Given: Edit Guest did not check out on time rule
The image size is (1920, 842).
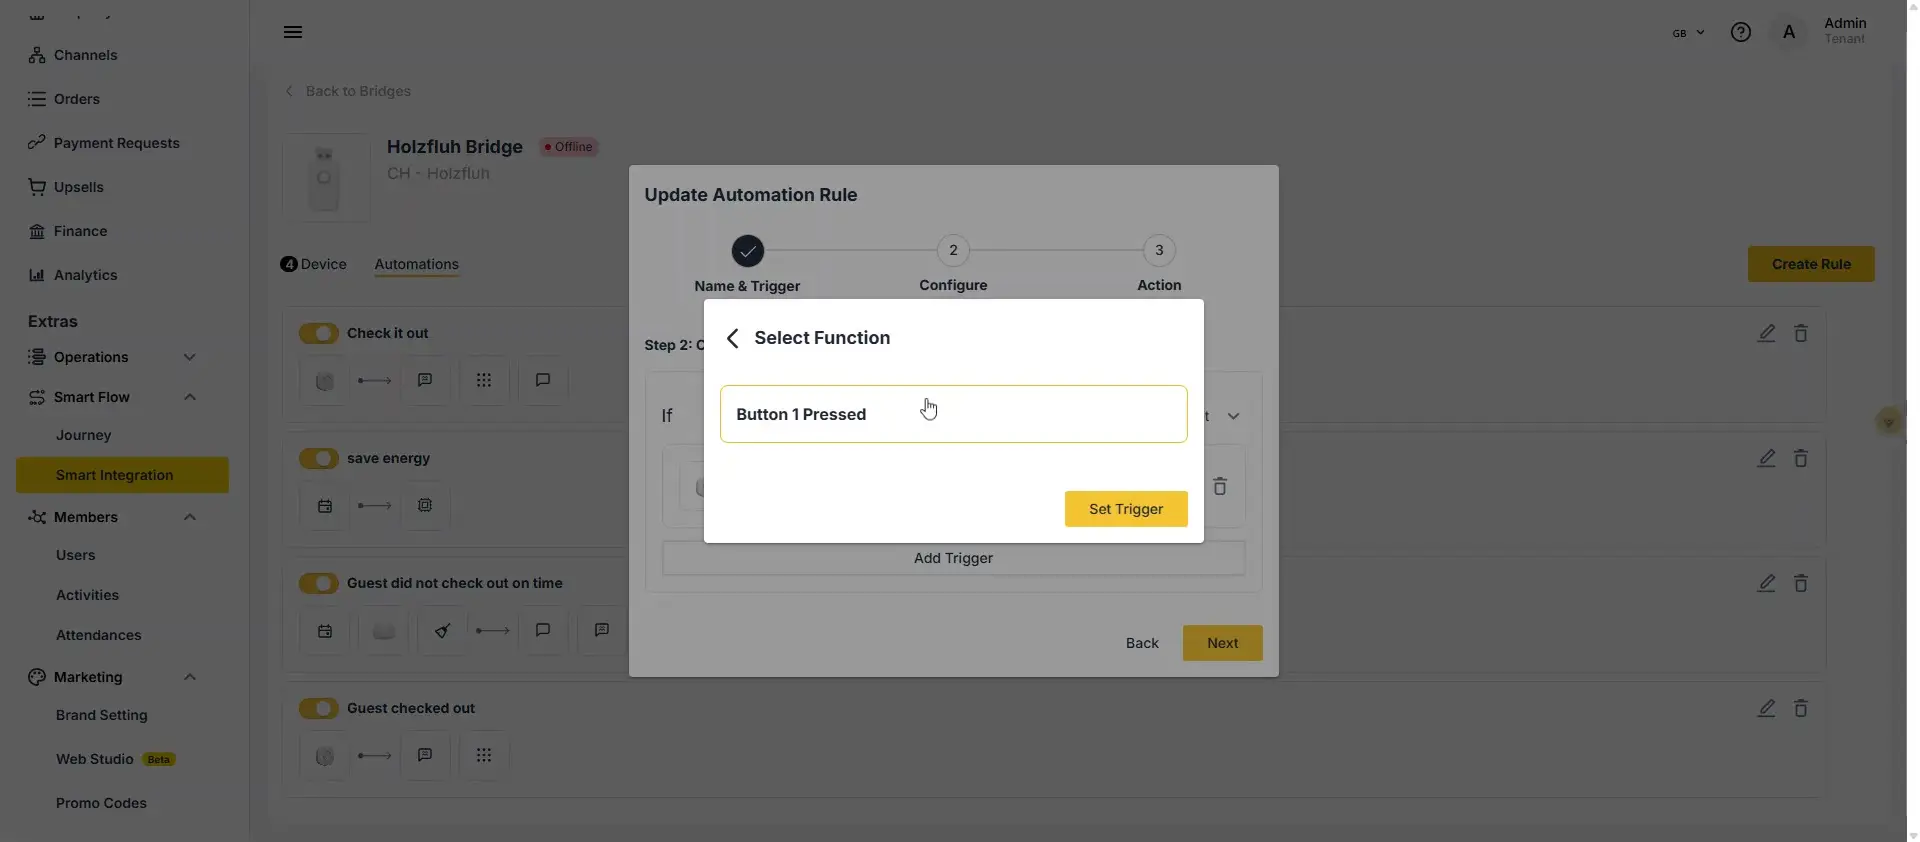Looking at the screenshot, I should click(1767, 583).
